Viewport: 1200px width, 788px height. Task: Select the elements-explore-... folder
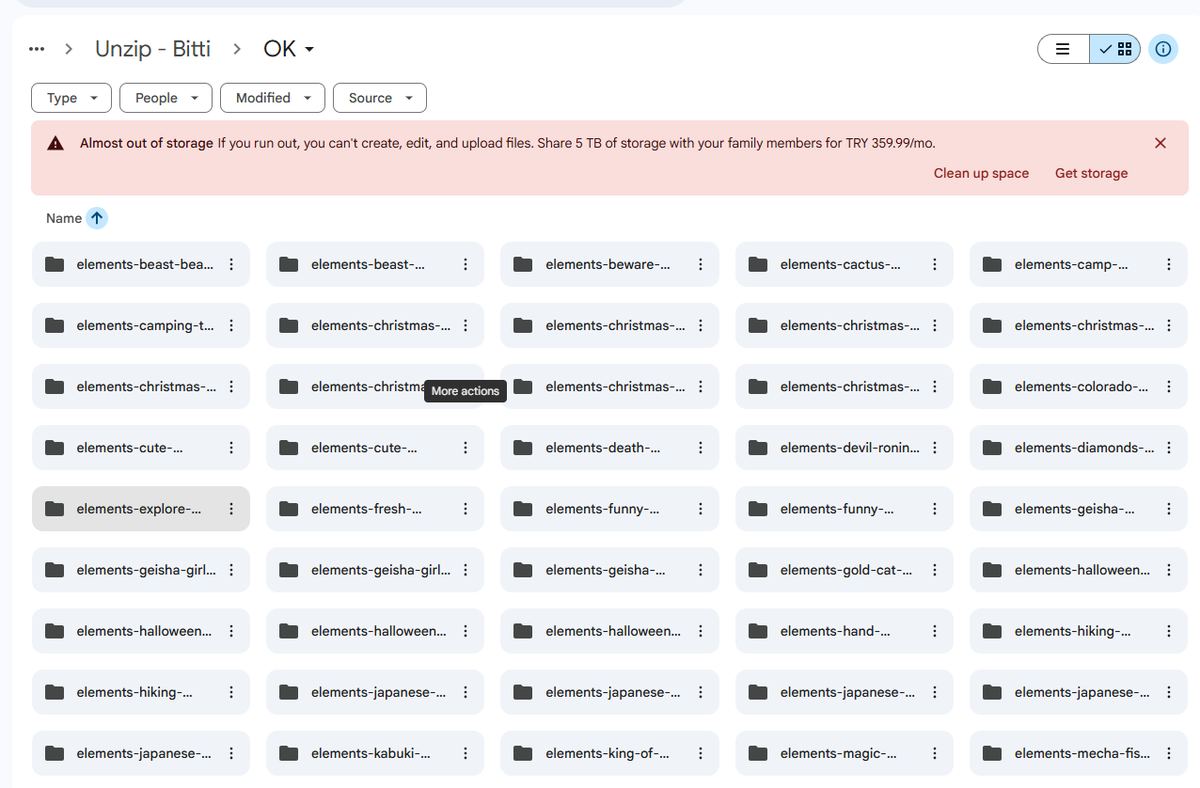(141, 508)
